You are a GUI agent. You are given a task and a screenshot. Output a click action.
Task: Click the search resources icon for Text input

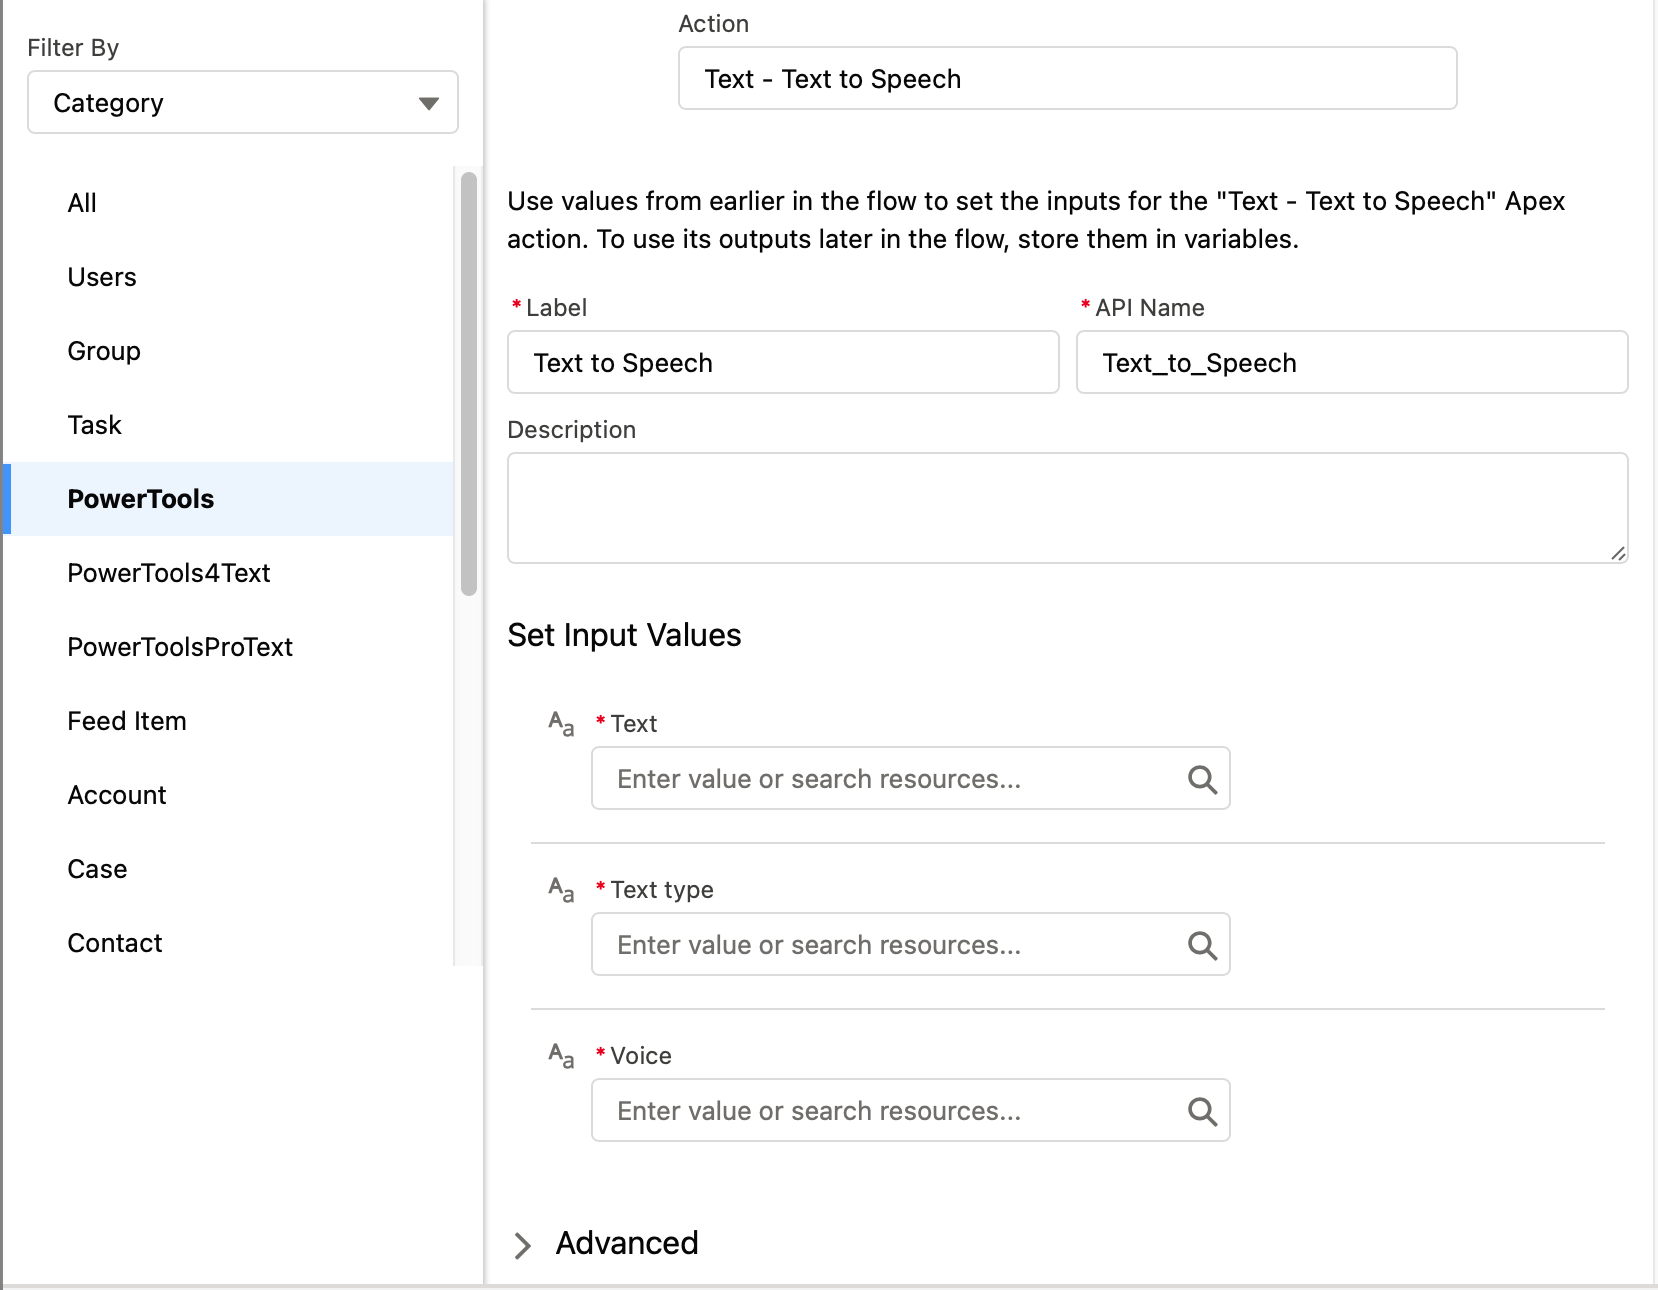coord(1200,778)
